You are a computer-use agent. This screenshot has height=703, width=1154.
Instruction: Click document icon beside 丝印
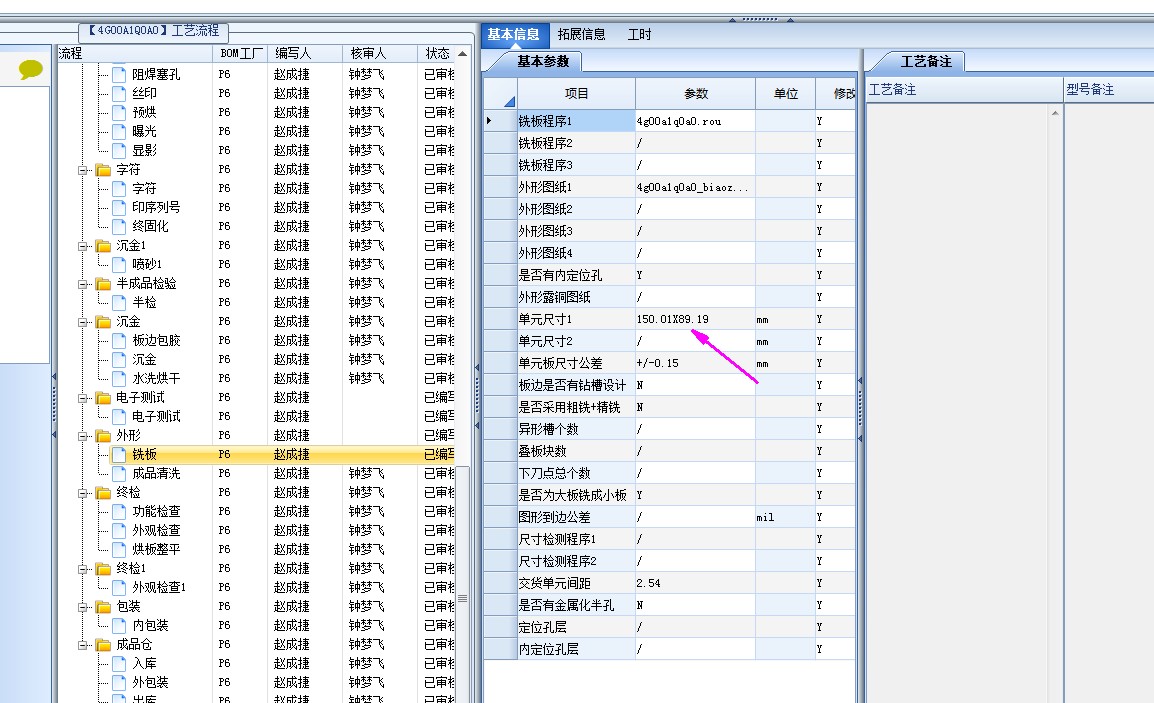coord(119,93)
